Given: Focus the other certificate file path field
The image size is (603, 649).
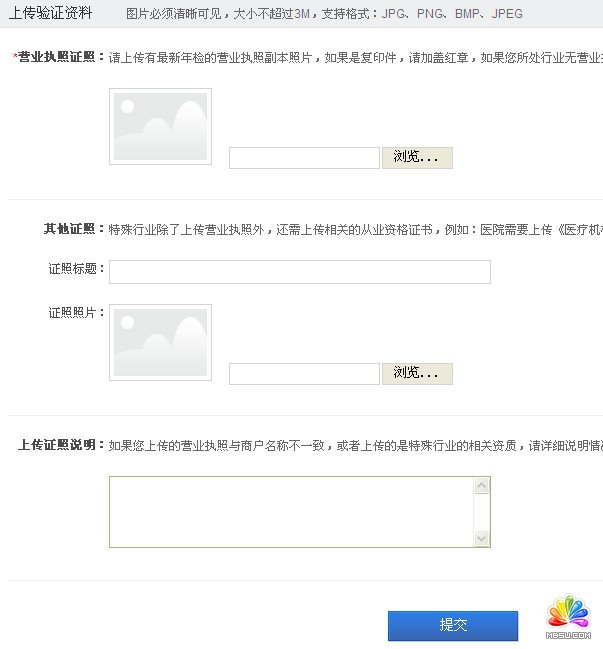Looking at the screenshot, I should coord(304,374).
